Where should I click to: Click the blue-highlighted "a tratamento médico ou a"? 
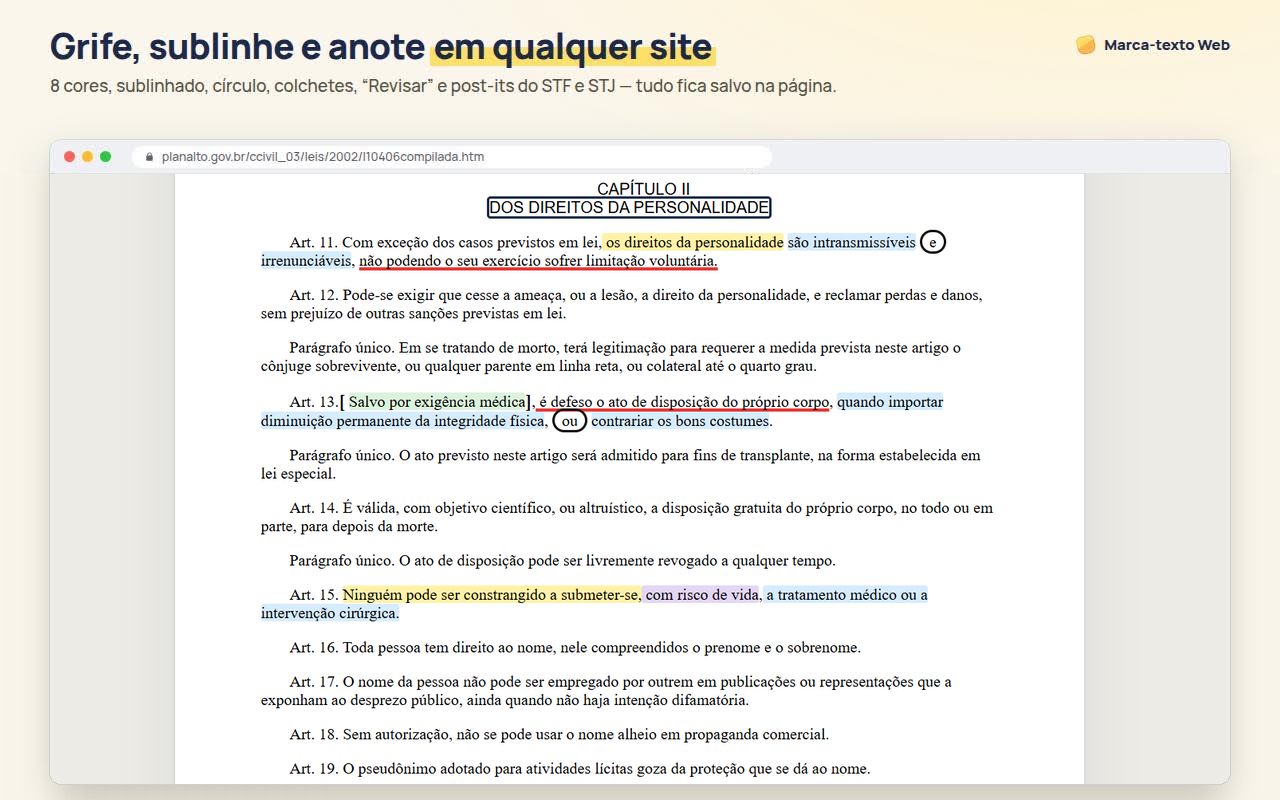[846, 595]
